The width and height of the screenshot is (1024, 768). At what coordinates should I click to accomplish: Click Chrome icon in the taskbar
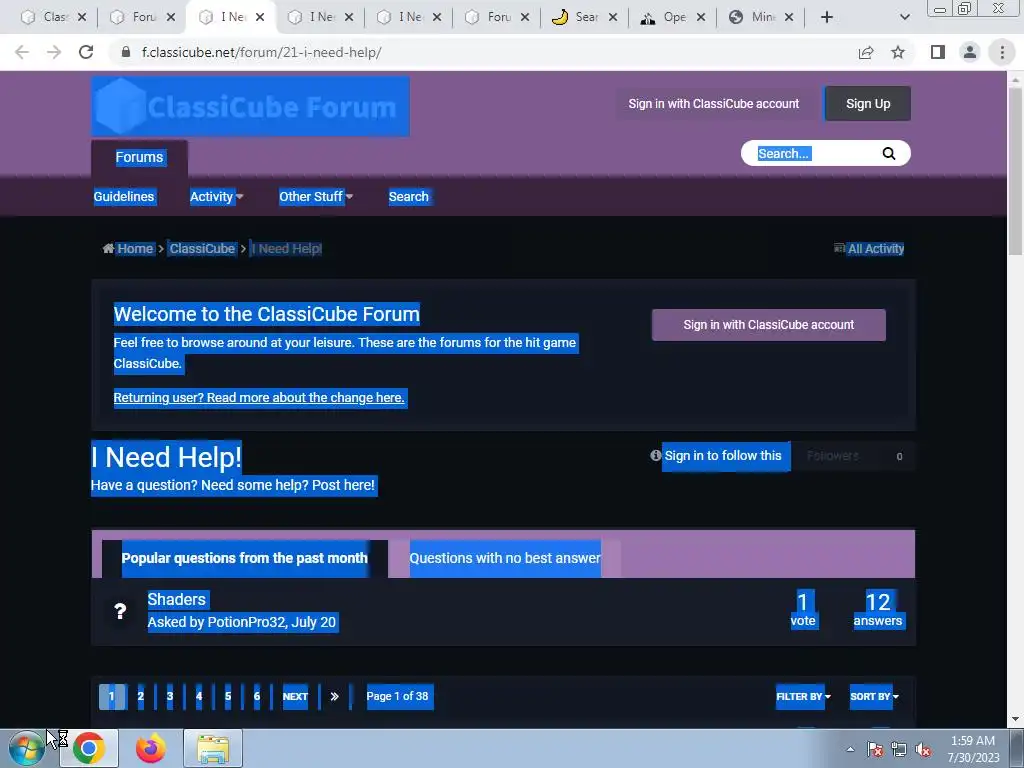(89, 748)
